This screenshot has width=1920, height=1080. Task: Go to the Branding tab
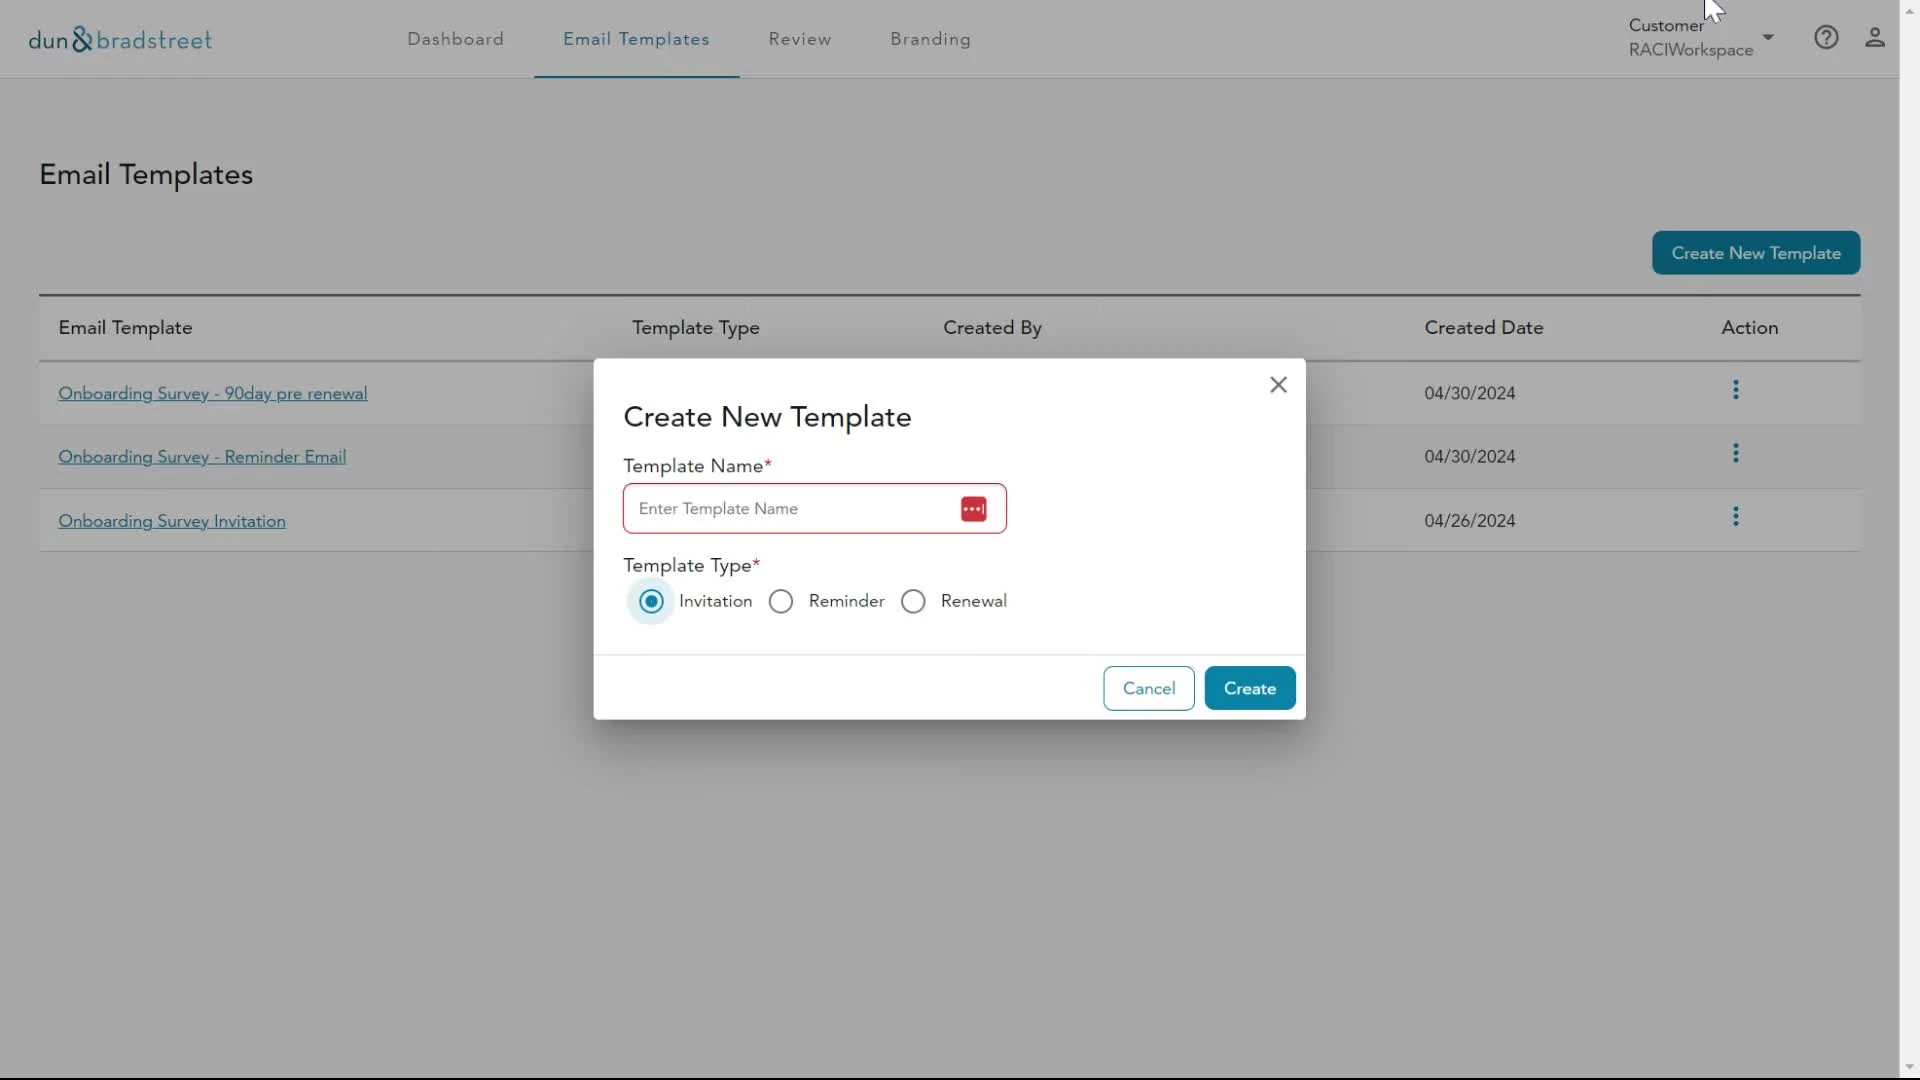coord(930,39)
